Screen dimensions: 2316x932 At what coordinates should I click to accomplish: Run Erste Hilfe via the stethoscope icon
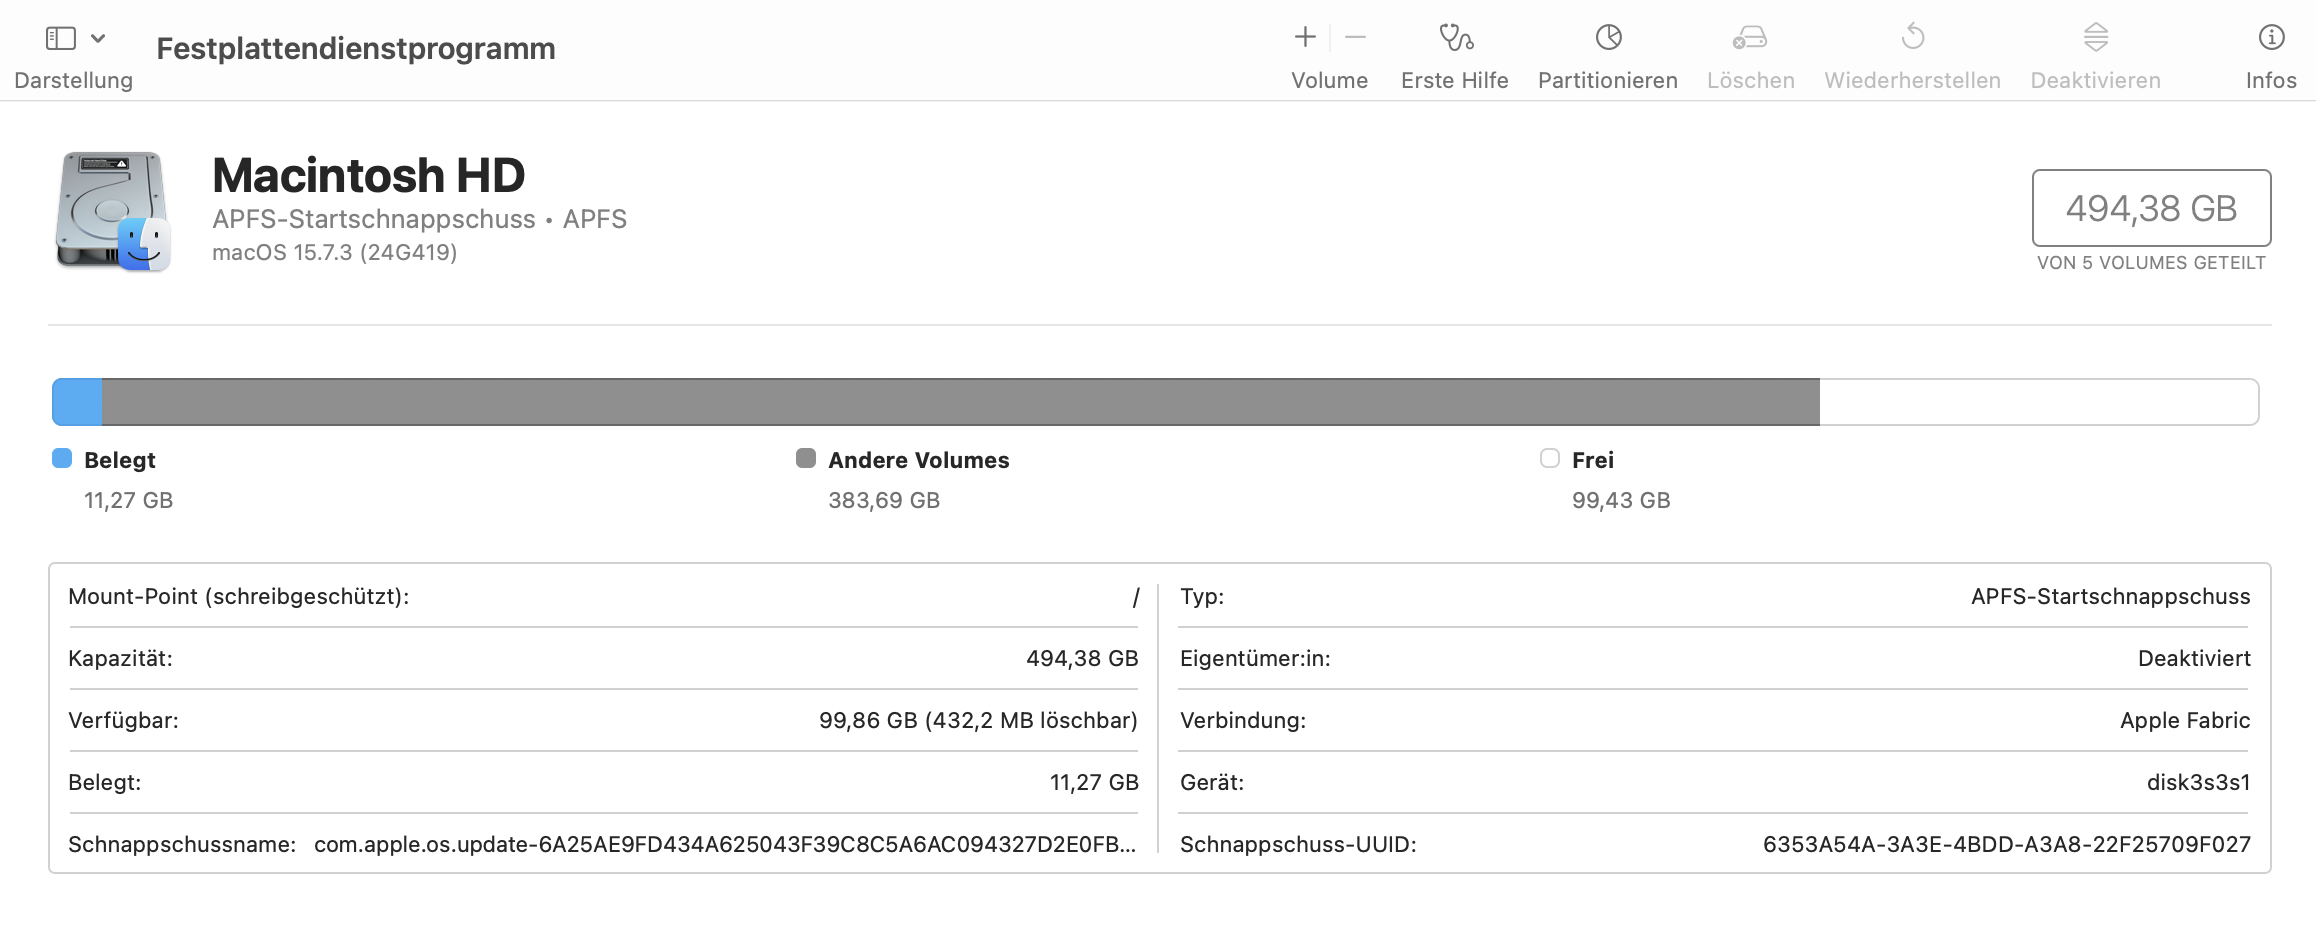click(1455, 38)
